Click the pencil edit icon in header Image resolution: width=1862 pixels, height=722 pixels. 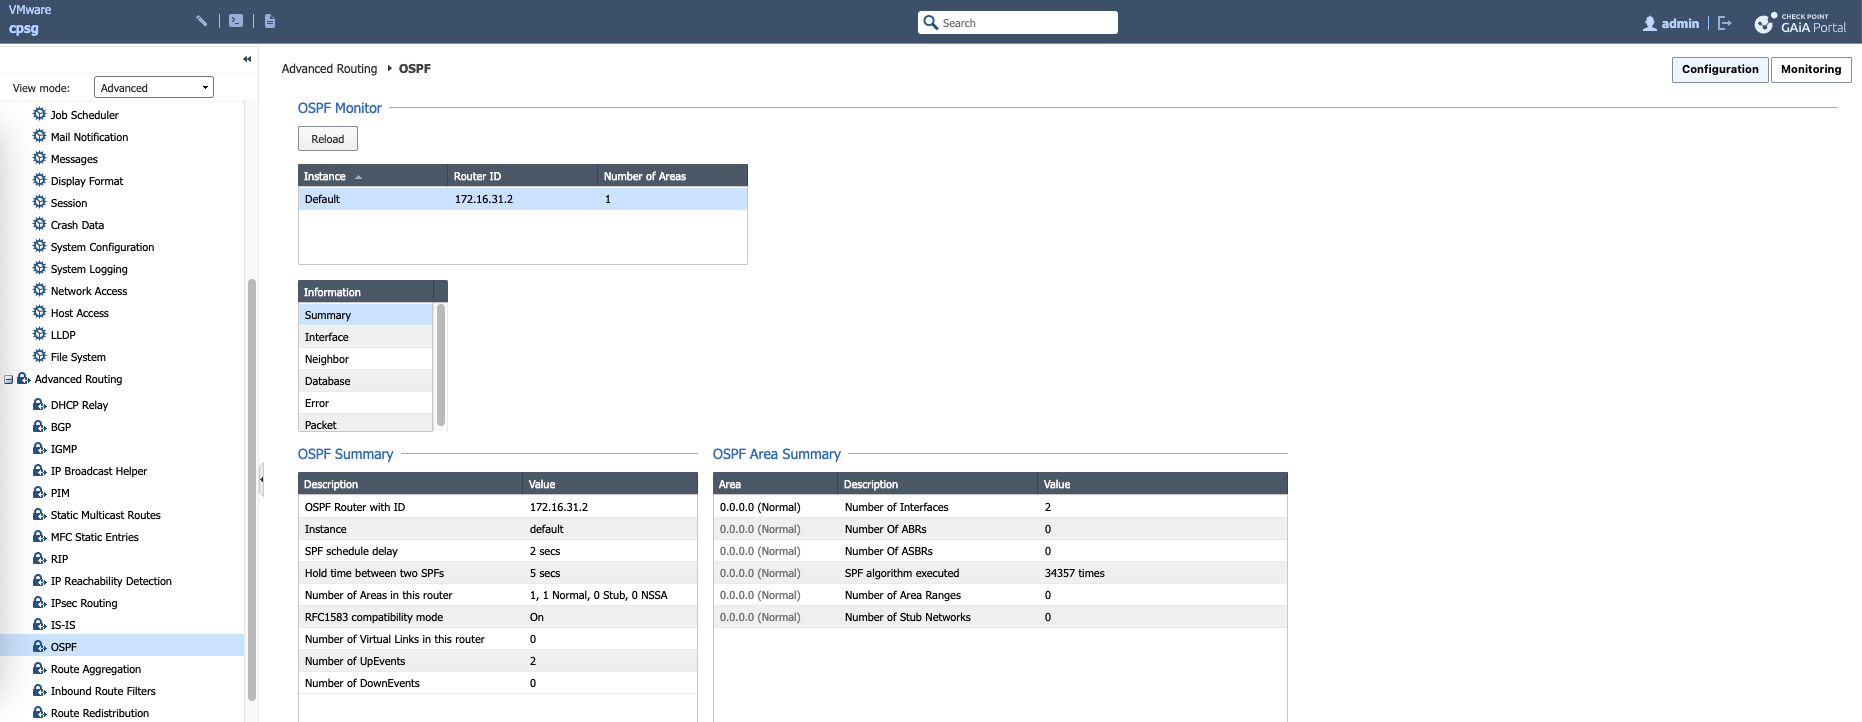click(x=202, y=21)
